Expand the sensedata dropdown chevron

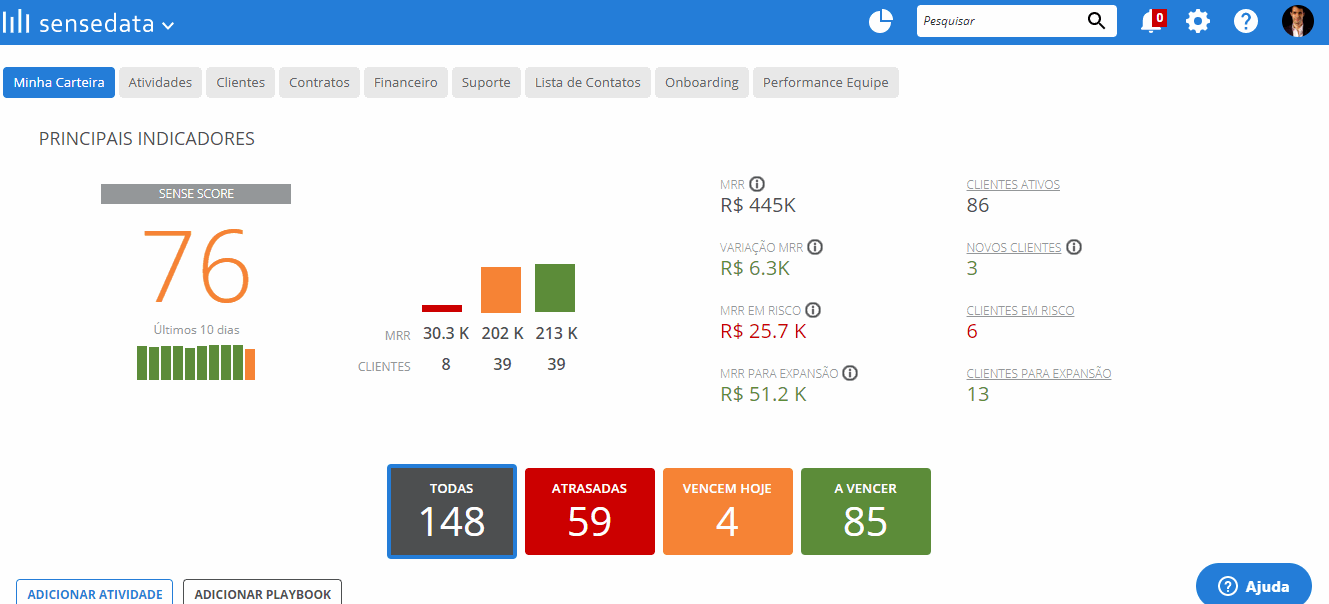168,26
